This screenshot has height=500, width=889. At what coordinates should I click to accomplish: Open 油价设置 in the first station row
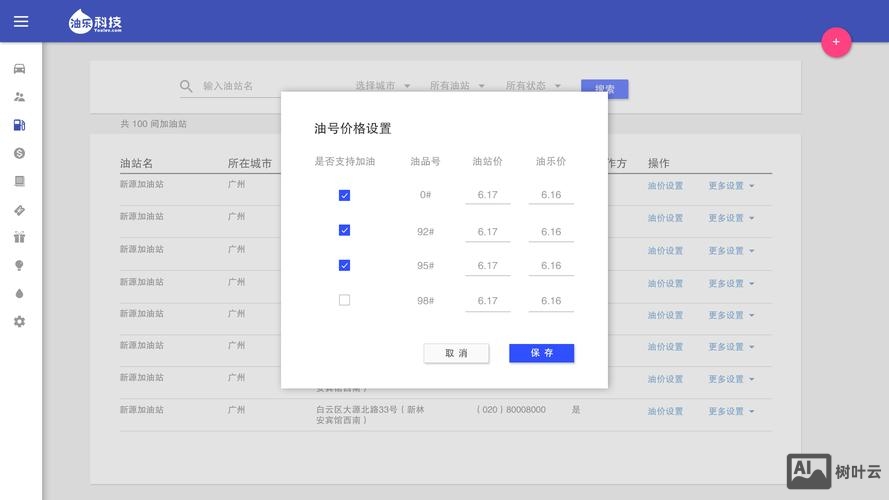click(665, 186)
